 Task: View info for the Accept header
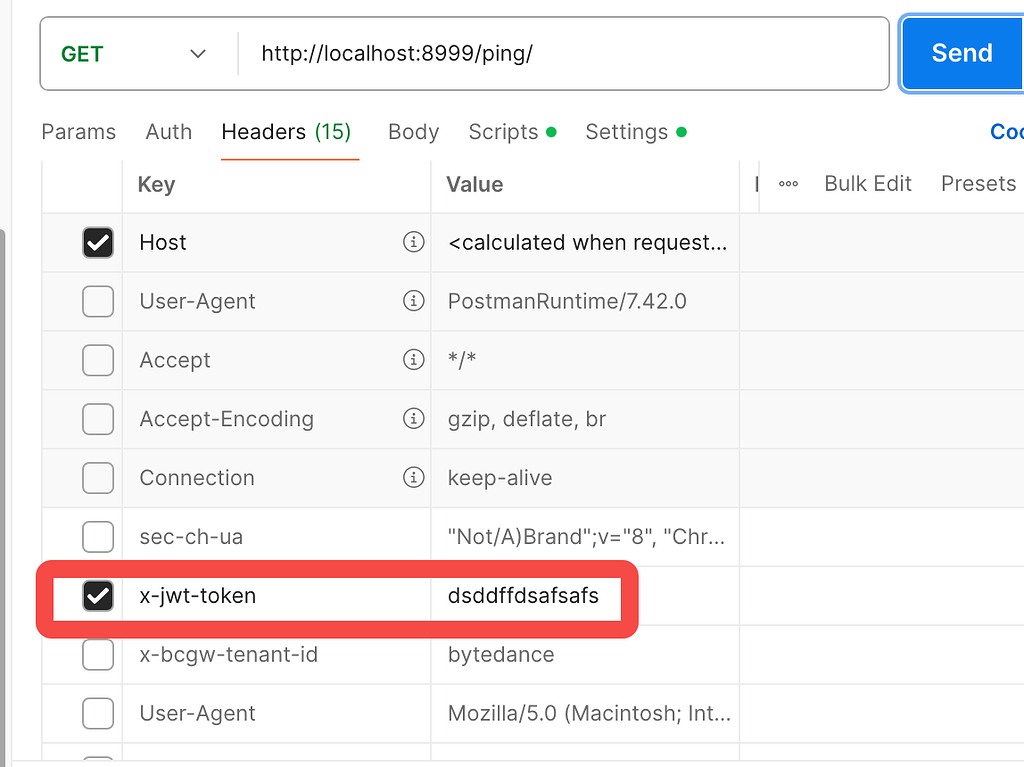pos(413,360)
